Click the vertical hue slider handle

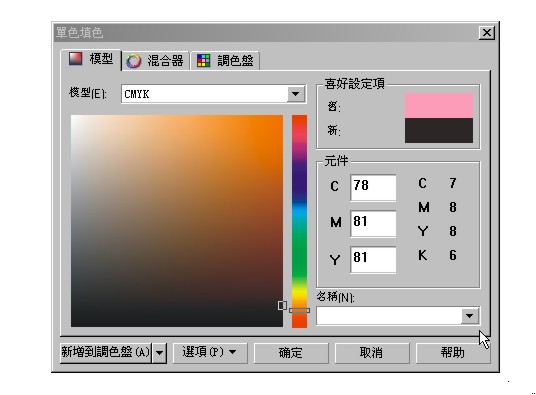pyautogui.click(x=299, y=310)
